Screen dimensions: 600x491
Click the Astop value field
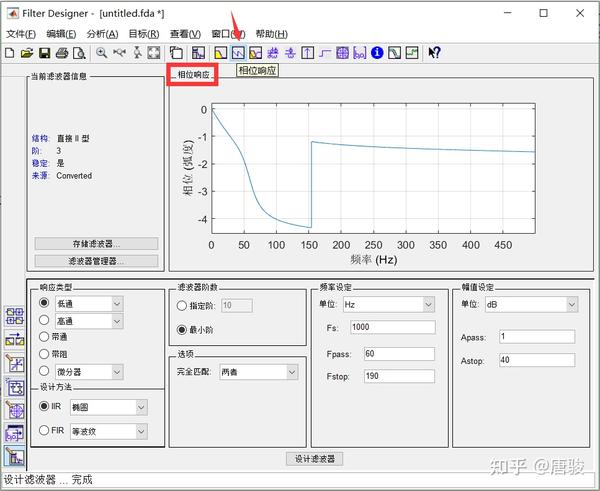(x=537, y=360)
